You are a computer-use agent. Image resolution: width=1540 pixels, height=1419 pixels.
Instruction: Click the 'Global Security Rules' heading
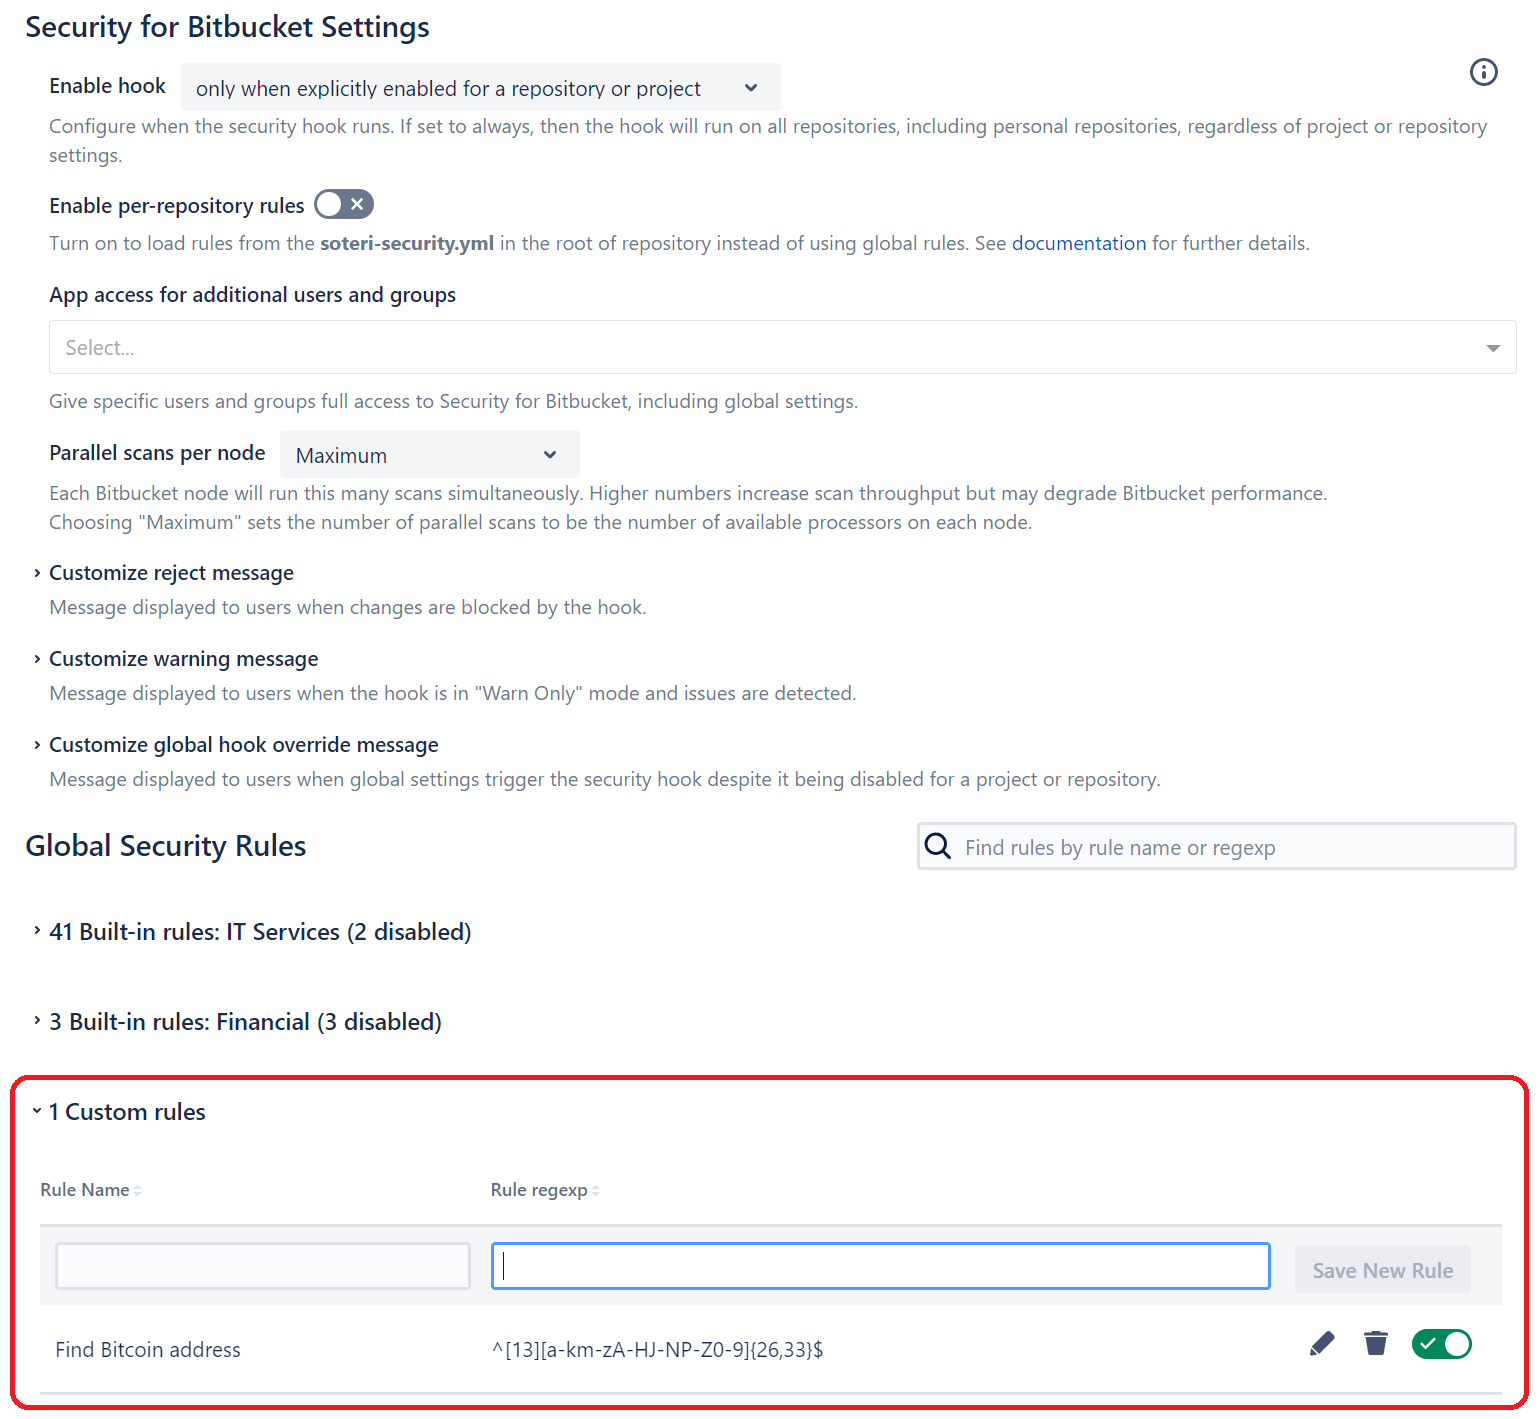pos(166,846)
